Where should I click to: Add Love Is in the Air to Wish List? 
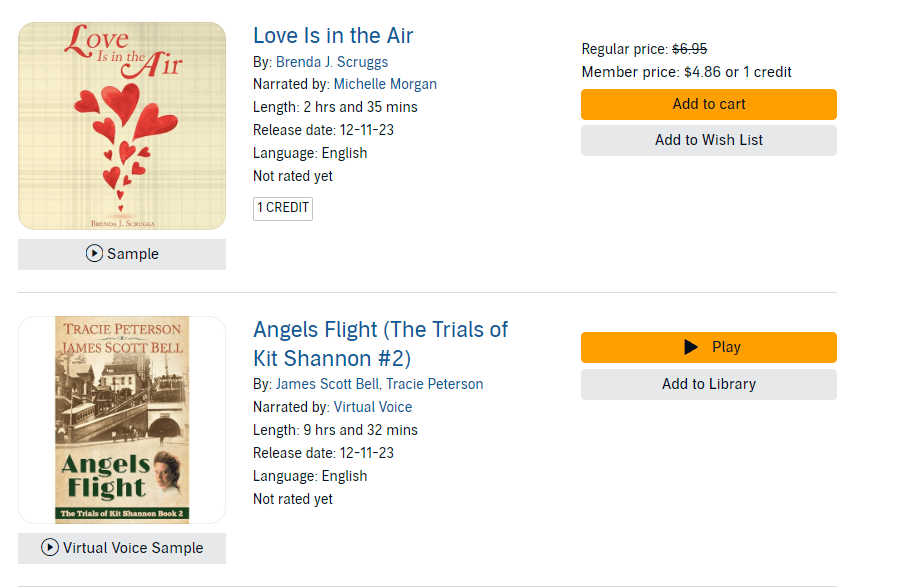point(708,140)
